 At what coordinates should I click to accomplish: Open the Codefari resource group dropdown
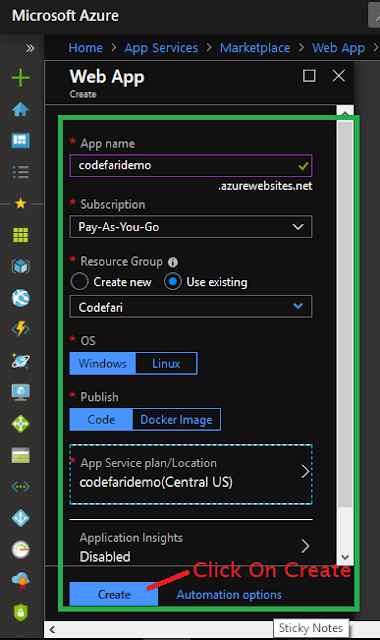point(191,307)
